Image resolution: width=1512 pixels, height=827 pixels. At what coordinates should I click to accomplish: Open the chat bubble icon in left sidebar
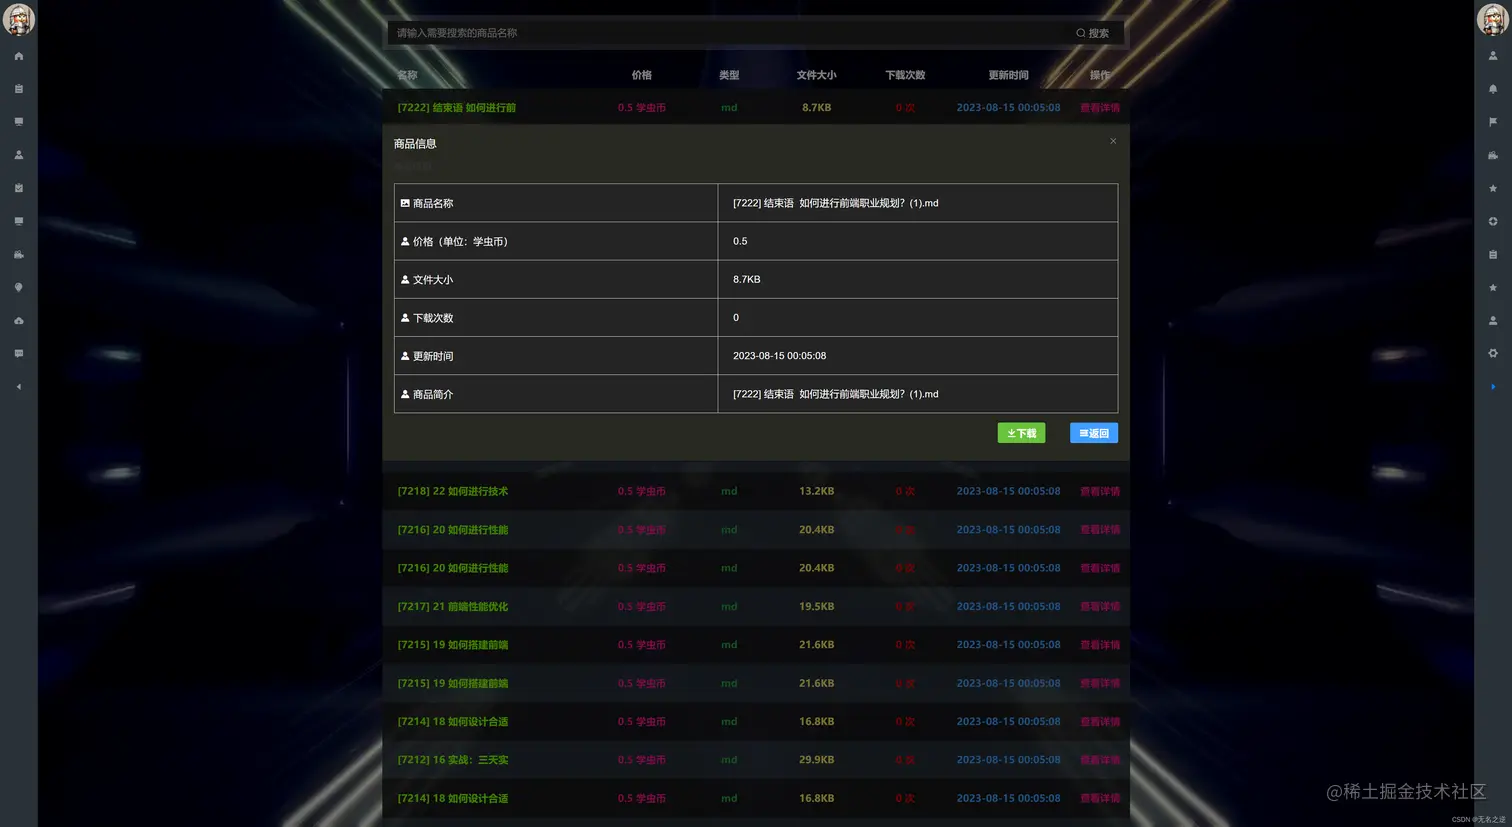18,353
